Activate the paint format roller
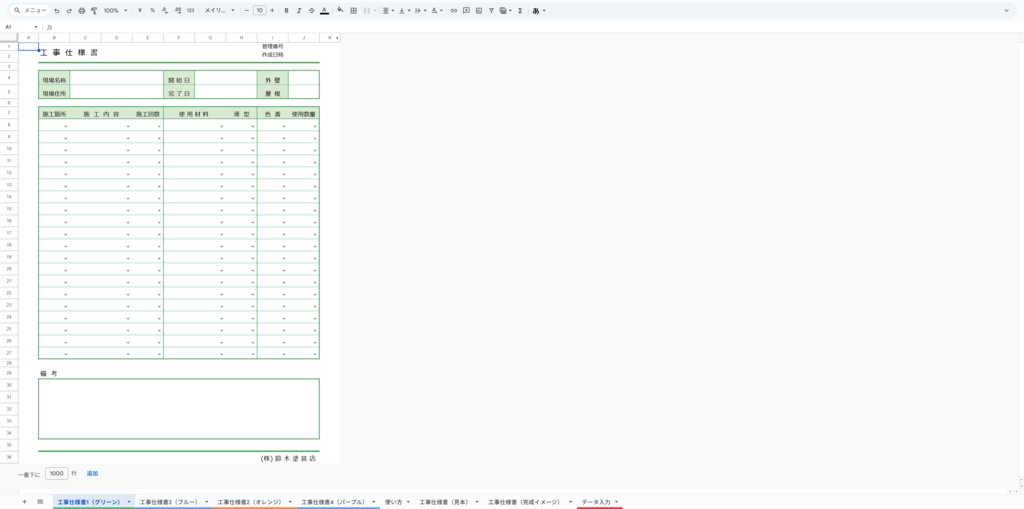The image size is (1024, 509). (x=94, y=10)
